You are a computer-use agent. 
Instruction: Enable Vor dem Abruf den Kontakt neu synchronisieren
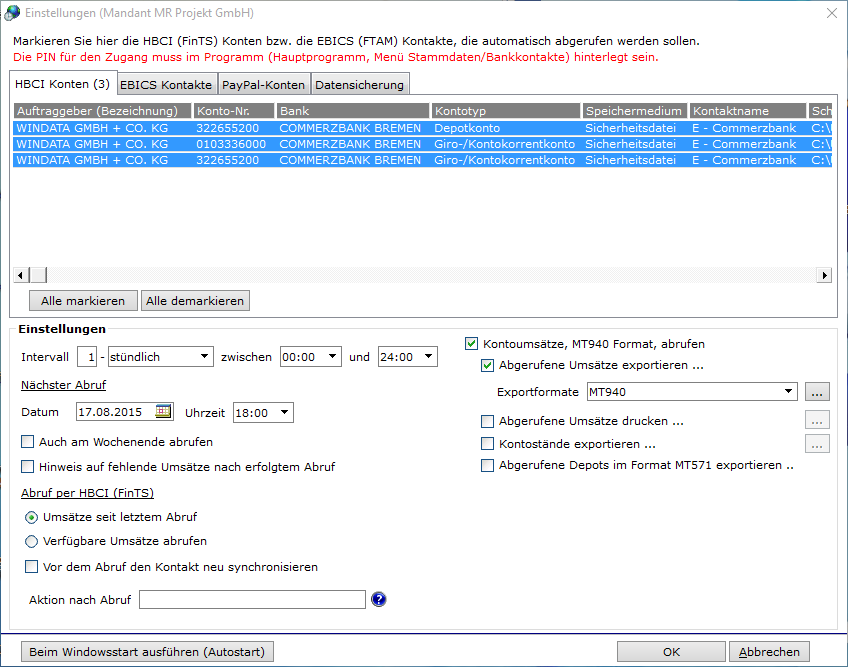[x=31, y=566]
